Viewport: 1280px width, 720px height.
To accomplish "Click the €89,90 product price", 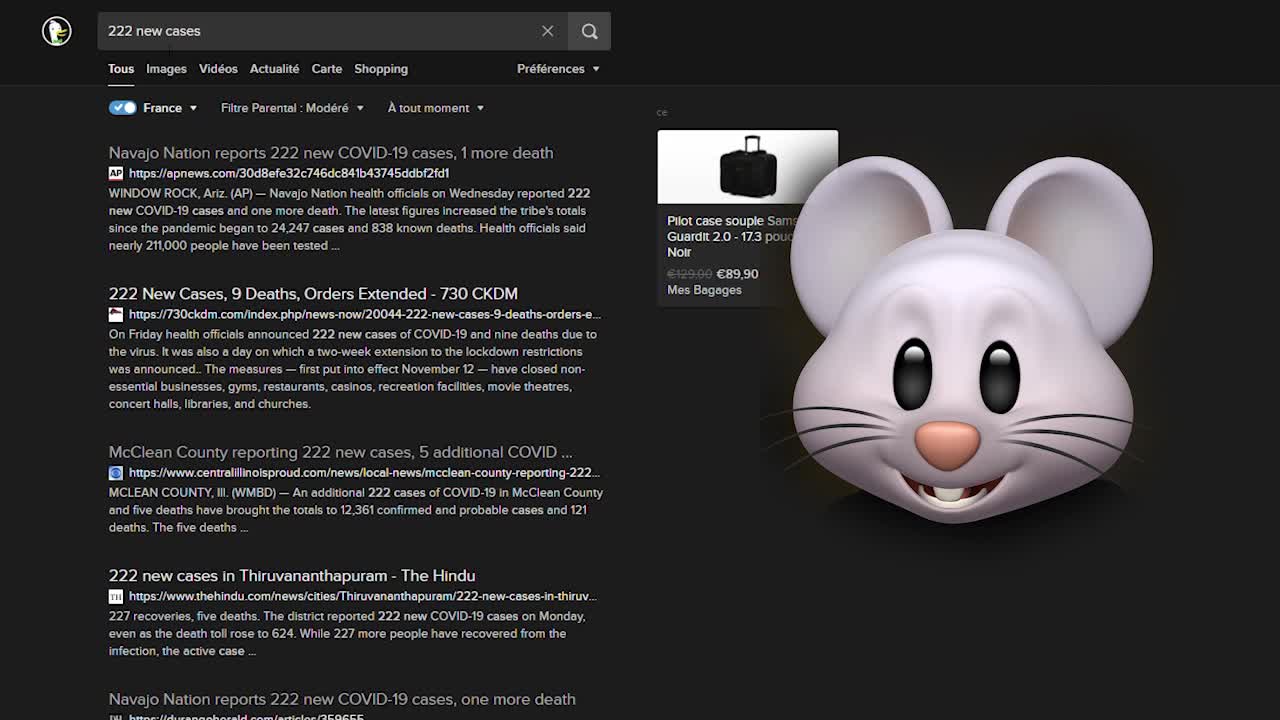I will [x=738, y=274].
